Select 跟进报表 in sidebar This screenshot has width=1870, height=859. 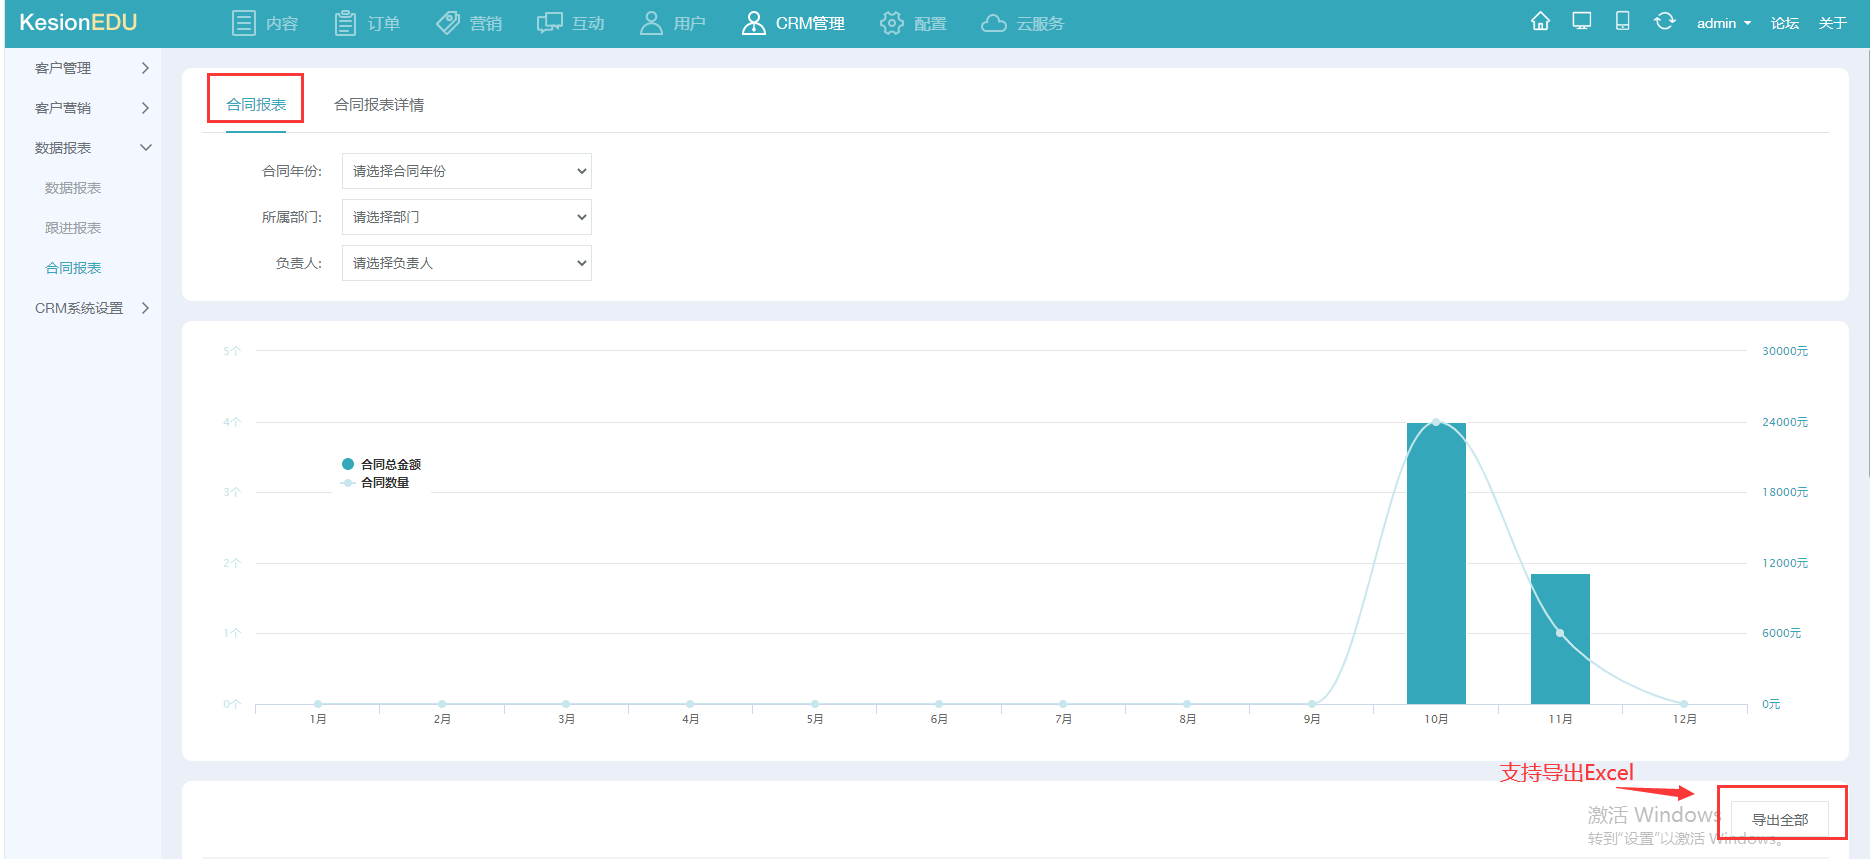click(73, 228)
